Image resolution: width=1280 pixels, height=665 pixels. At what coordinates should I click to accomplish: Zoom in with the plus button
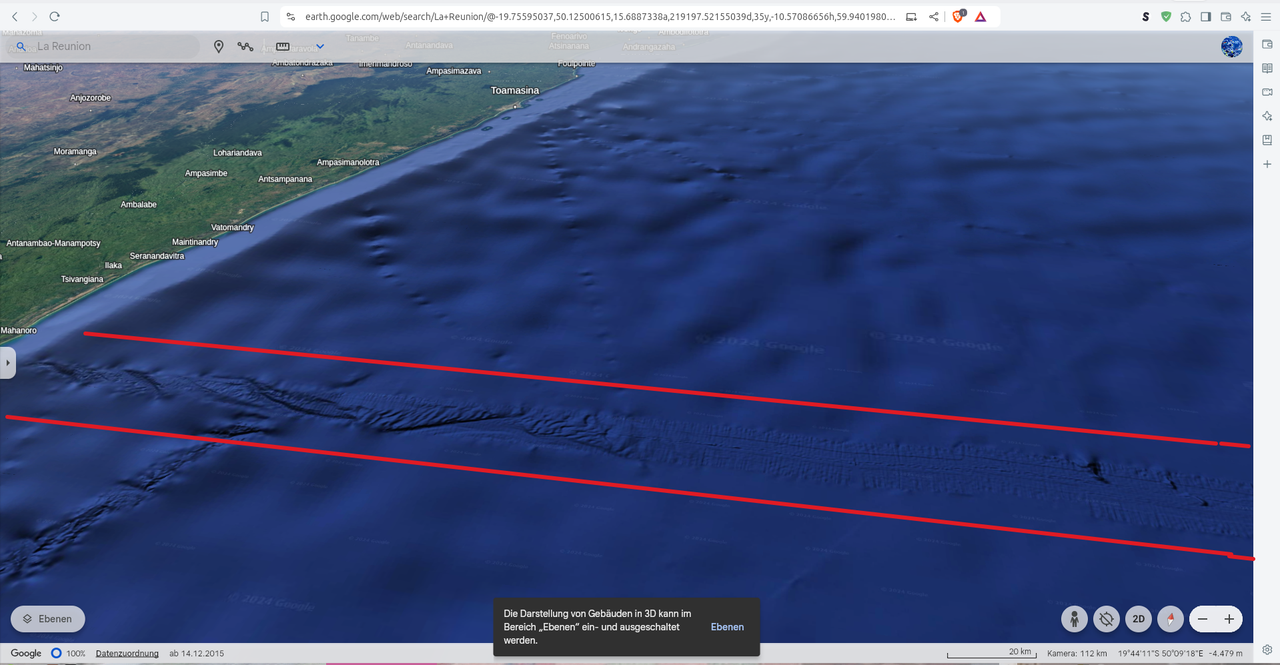tap(1229, 619)
